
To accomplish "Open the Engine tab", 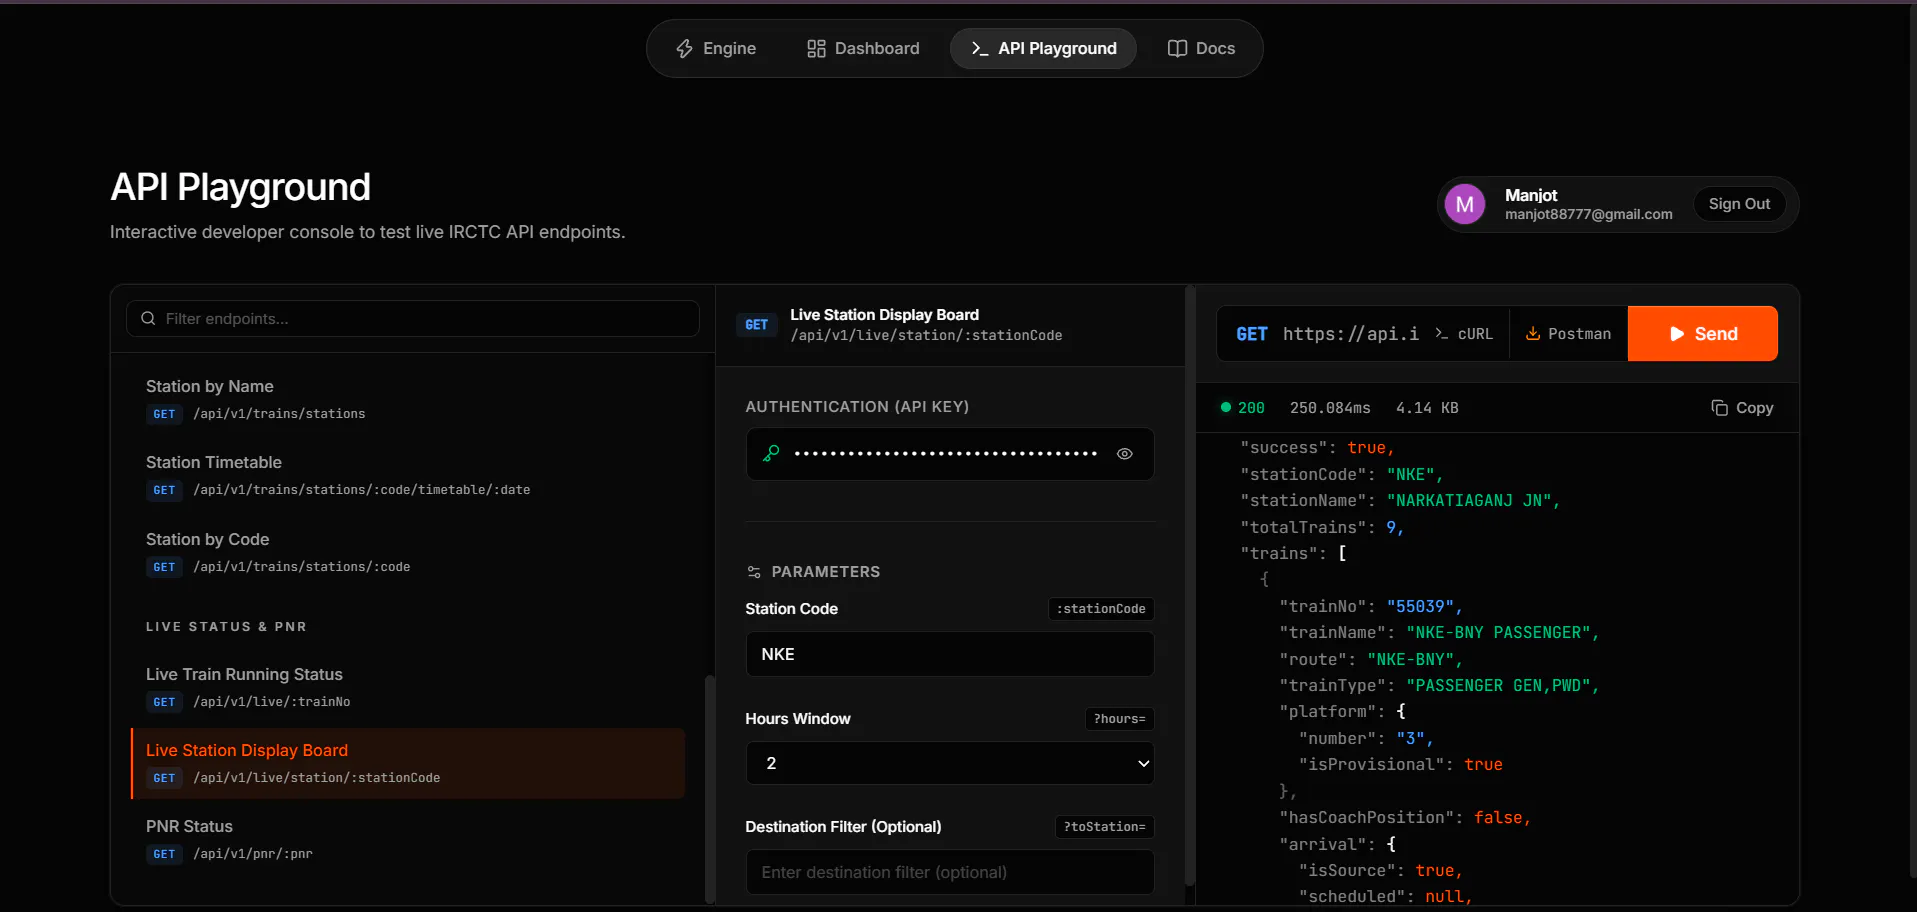I will [716, 48].
